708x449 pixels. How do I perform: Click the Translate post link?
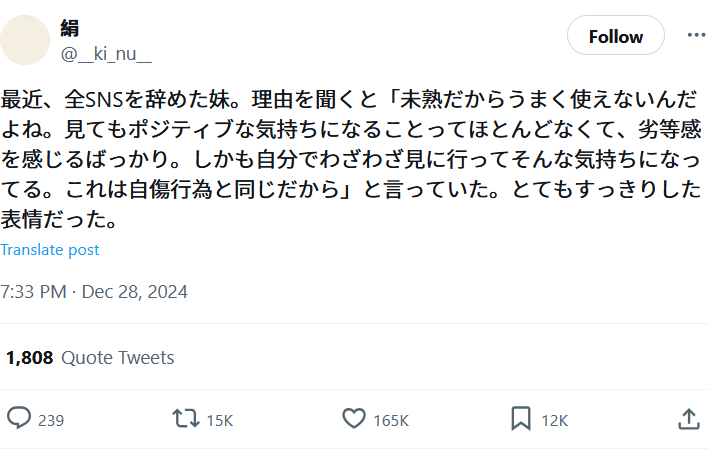pos(50,250)
